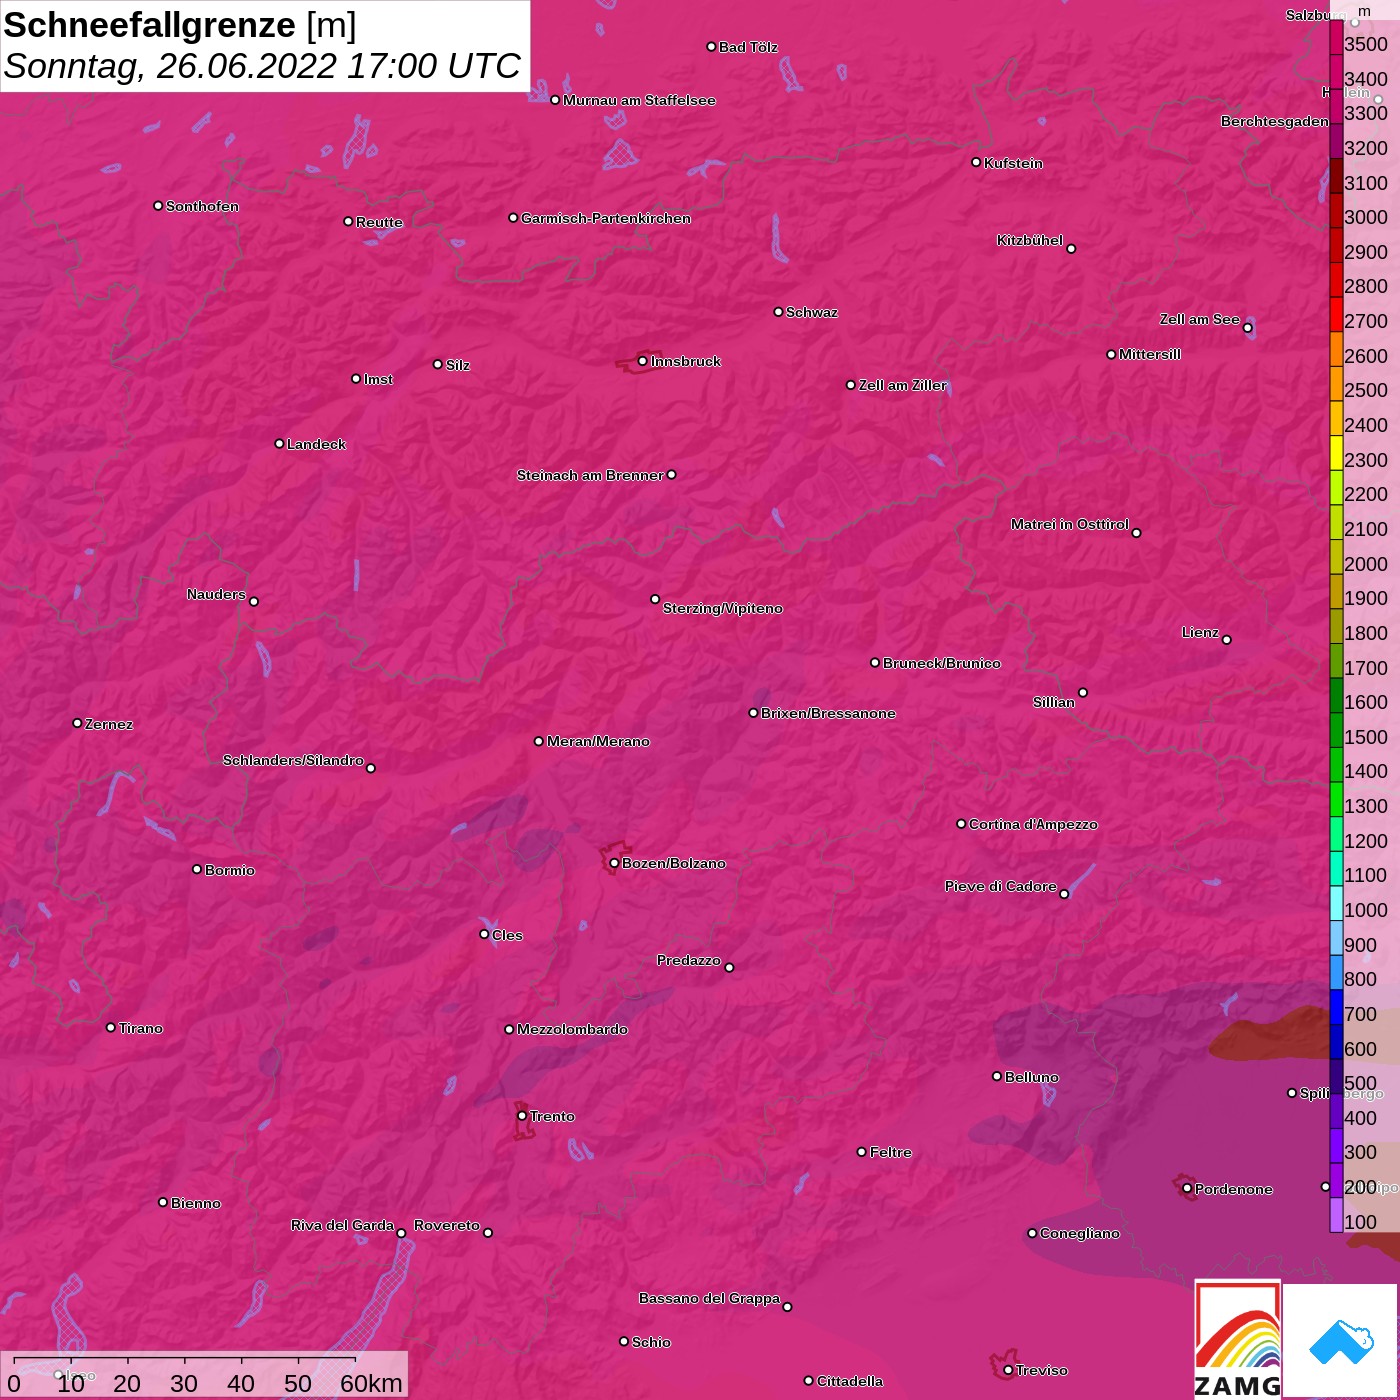1400x1400 pixels.
Task: Click the Zell am See label
Action: point(1200,319)
